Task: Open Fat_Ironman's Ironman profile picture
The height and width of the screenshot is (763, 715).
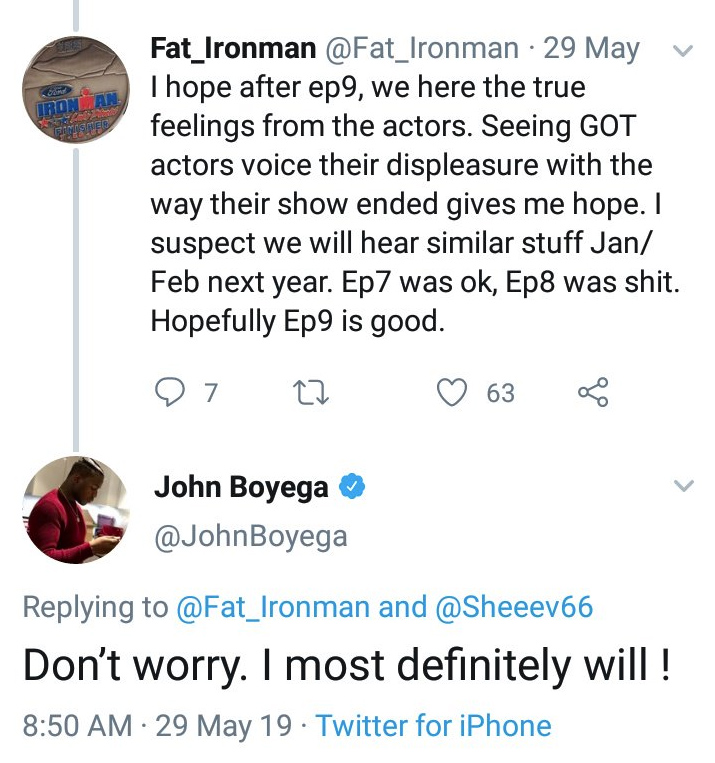Action: pos(77,87)
